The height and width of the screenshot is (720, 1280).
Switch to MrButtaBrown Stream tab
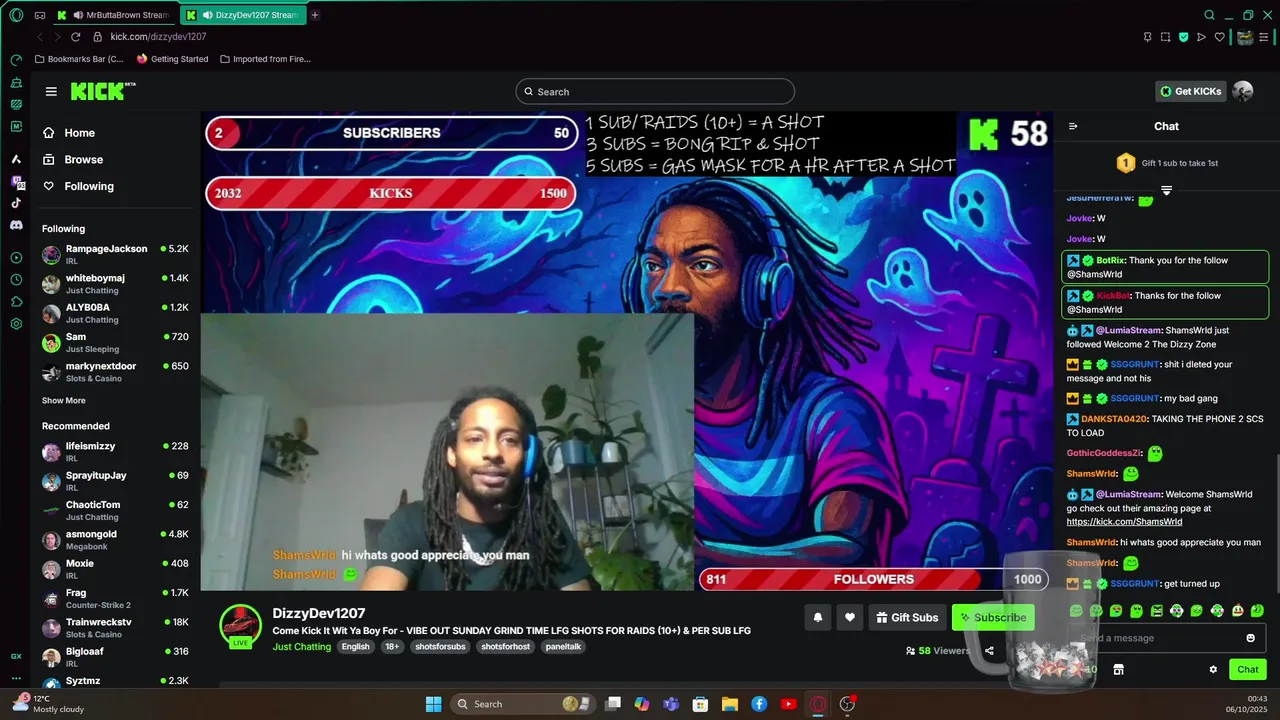[x=112, y=15]
